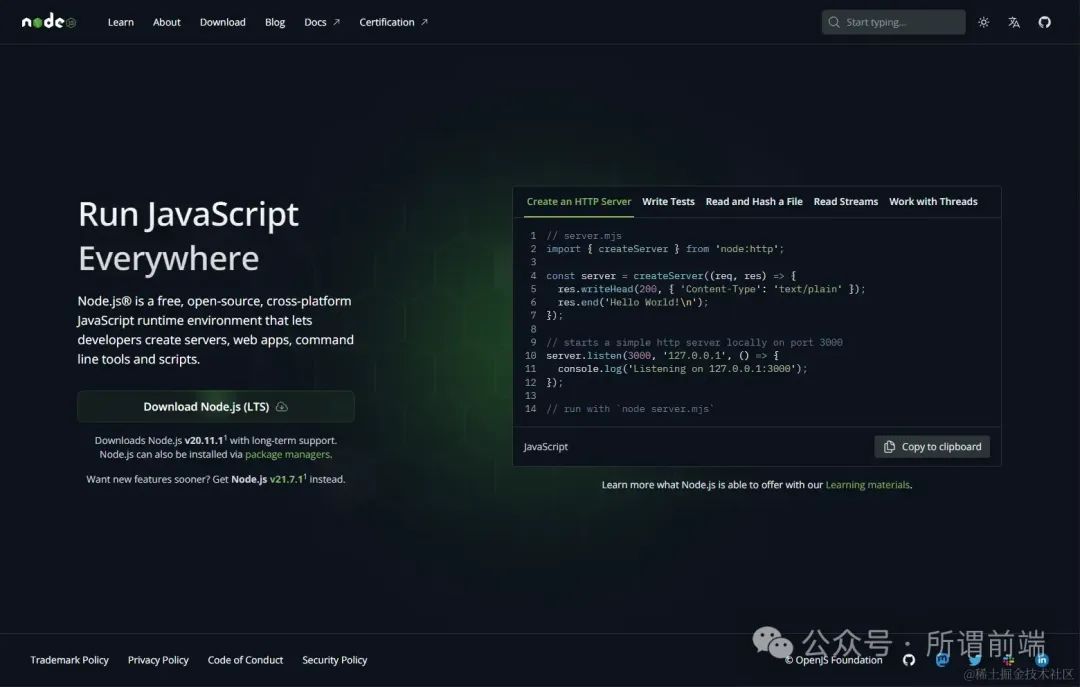
Task: Click code line "// server.mjs"
Action: (584, 236)
